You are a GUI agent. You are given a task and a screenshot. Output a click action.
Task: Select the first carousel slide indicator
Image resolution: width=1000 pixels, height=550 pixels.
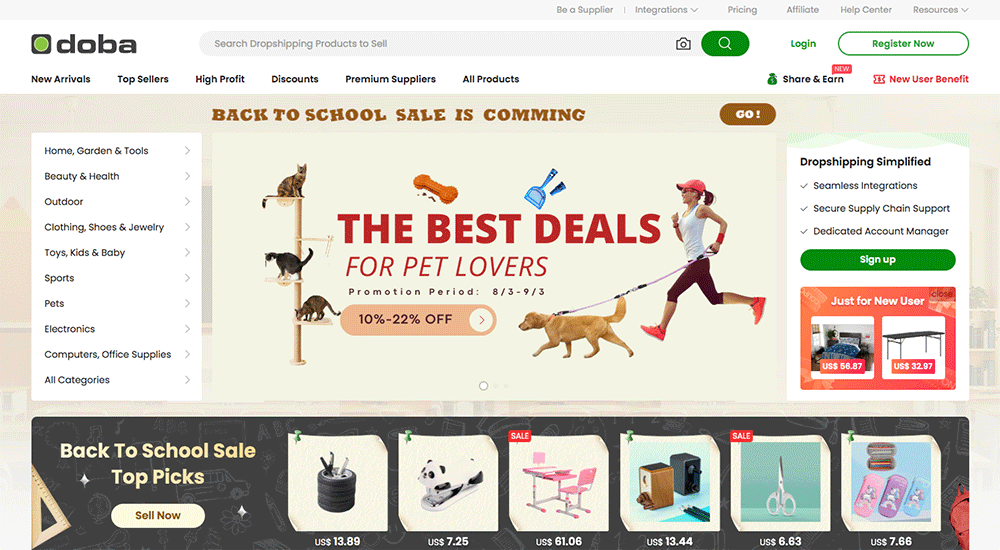click(x=483, y=386)
